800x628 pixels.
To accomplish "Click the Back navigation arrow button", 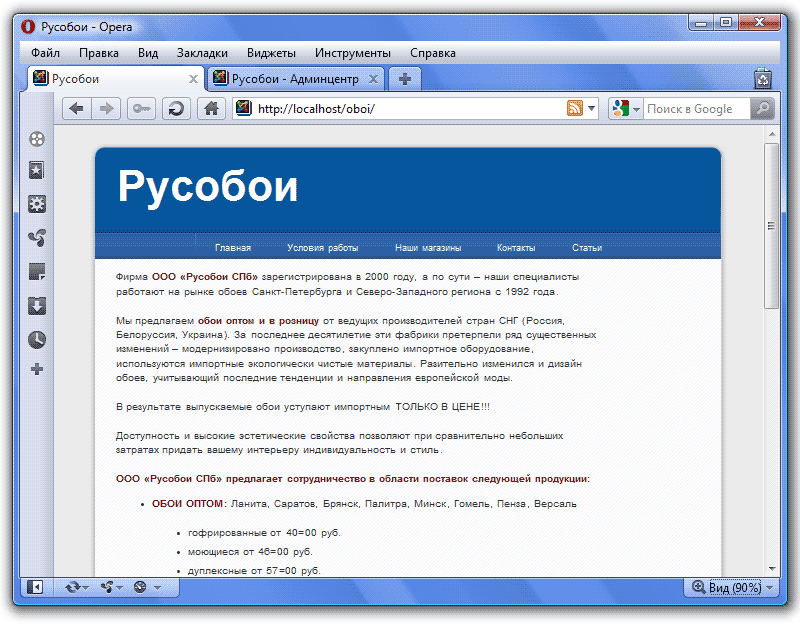I will [x=77, y=109].
